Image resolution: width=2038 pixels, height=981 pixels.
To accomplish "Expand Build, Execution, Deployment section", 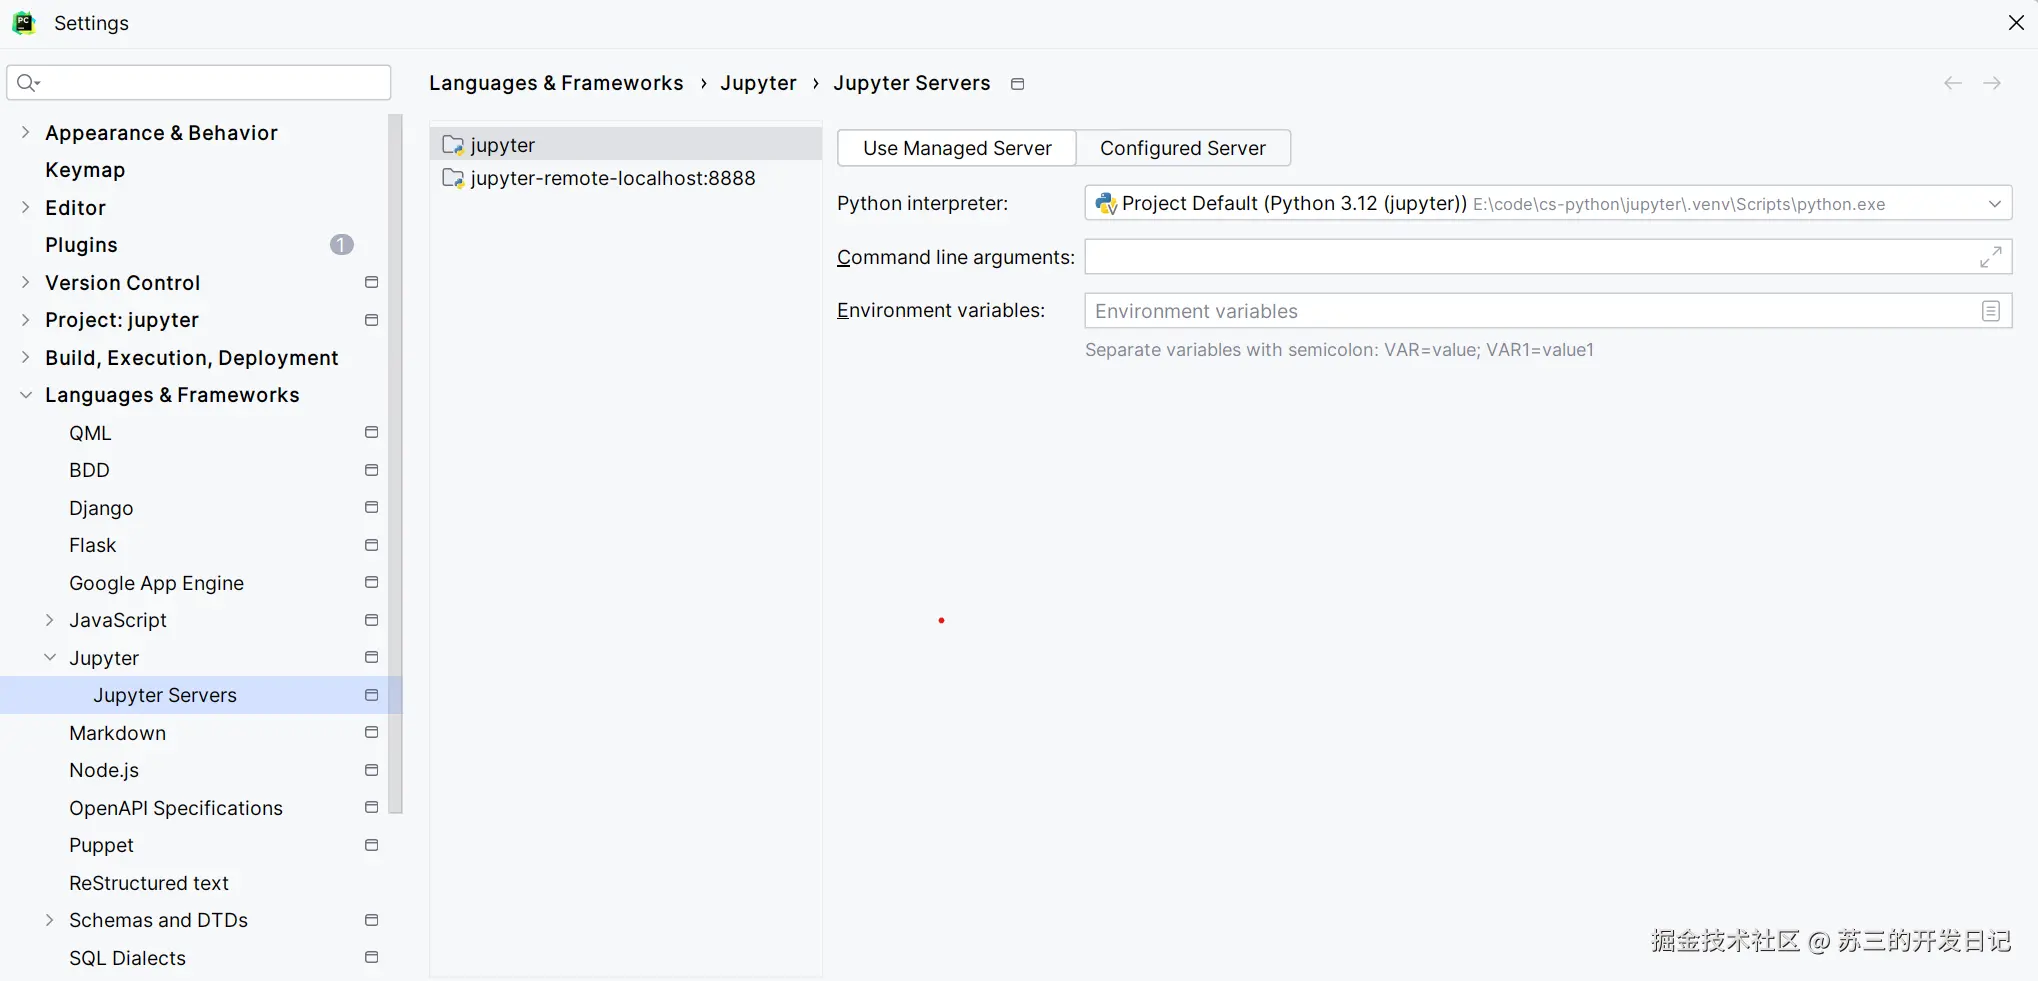I will pos(26,358).
